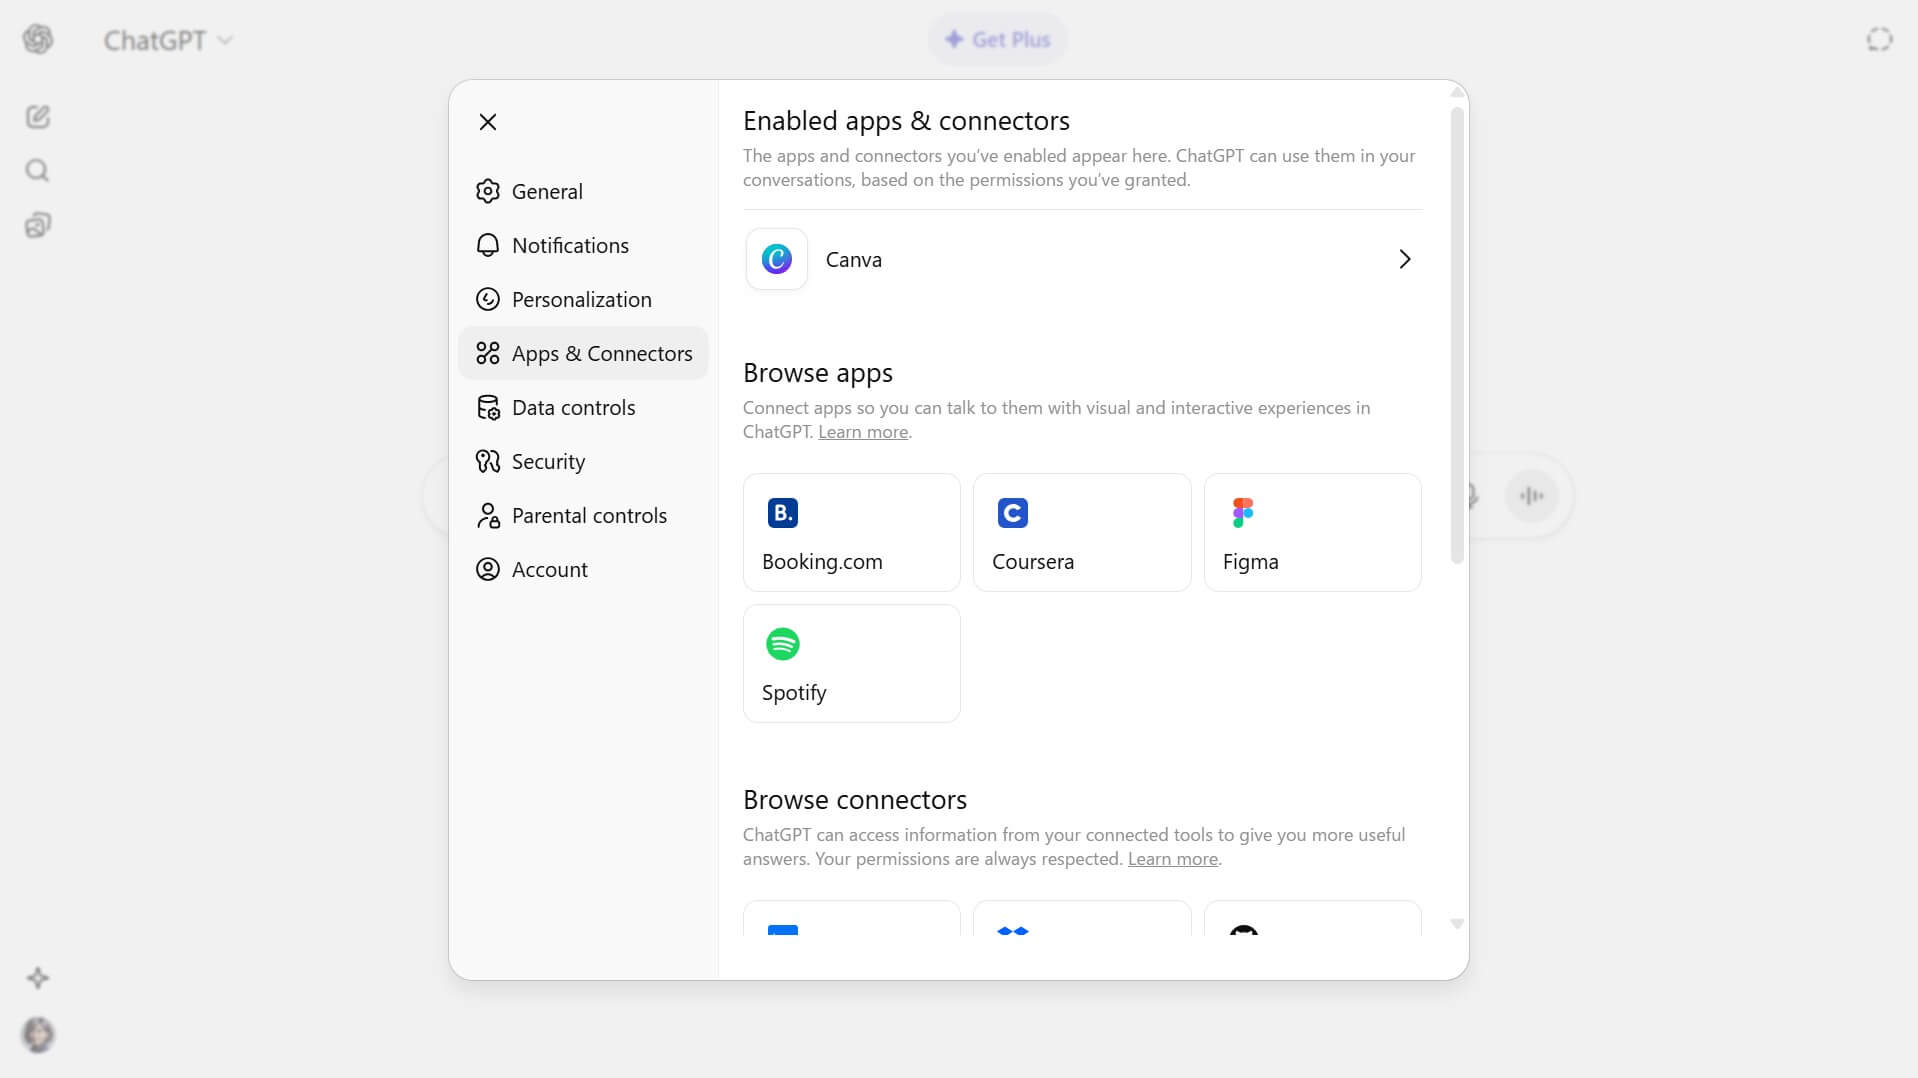
Task: Switch to Data controls settings
Action: click(572, 407)
